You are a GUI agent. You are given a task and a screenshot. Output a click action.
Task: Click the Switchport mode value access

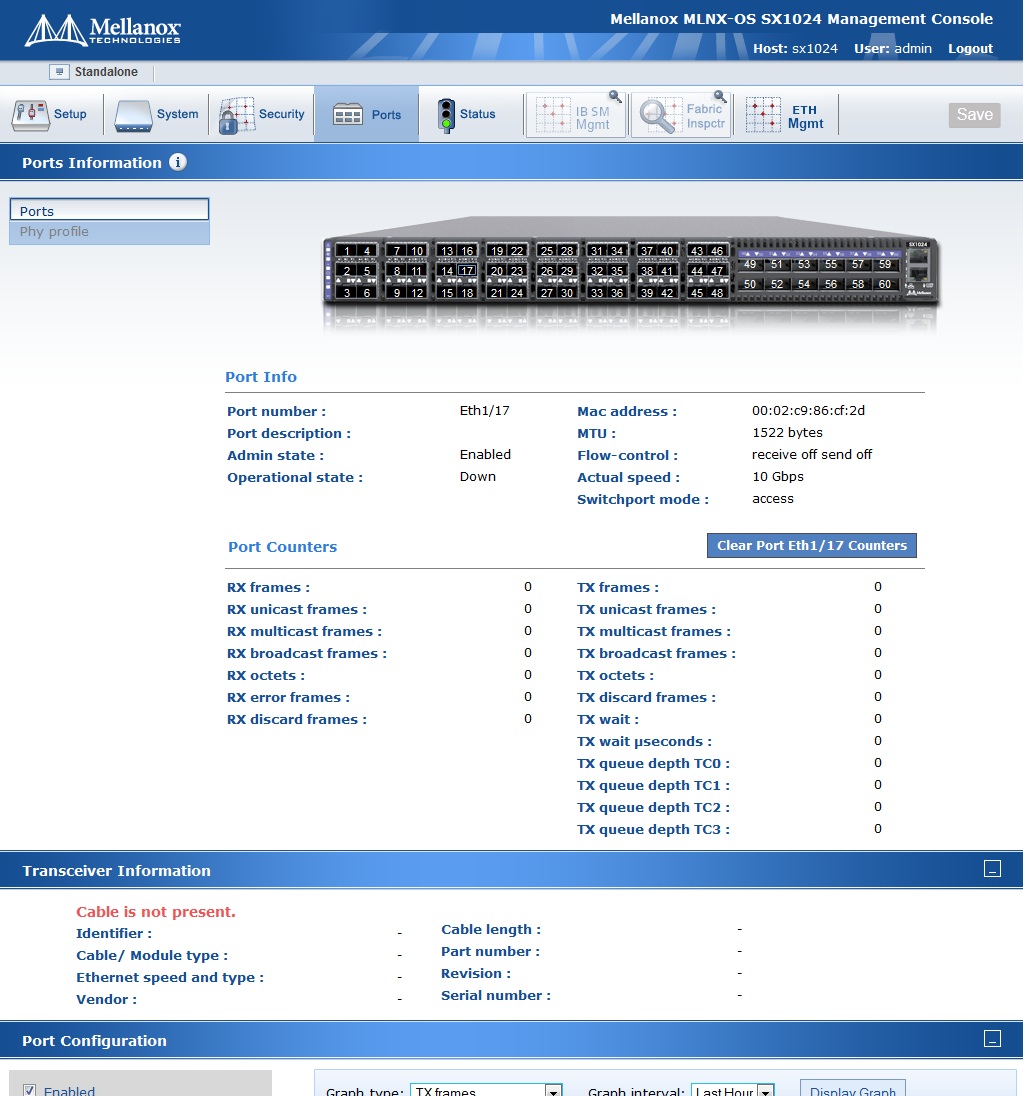[772, 498]
